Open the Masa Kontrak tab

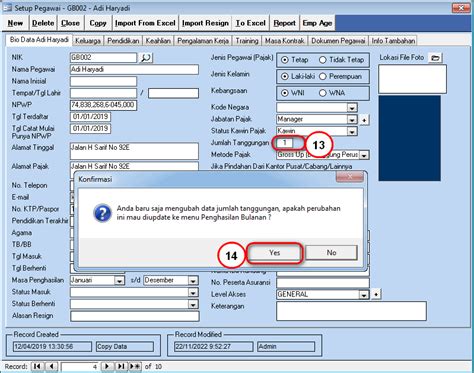pos(284,41)
